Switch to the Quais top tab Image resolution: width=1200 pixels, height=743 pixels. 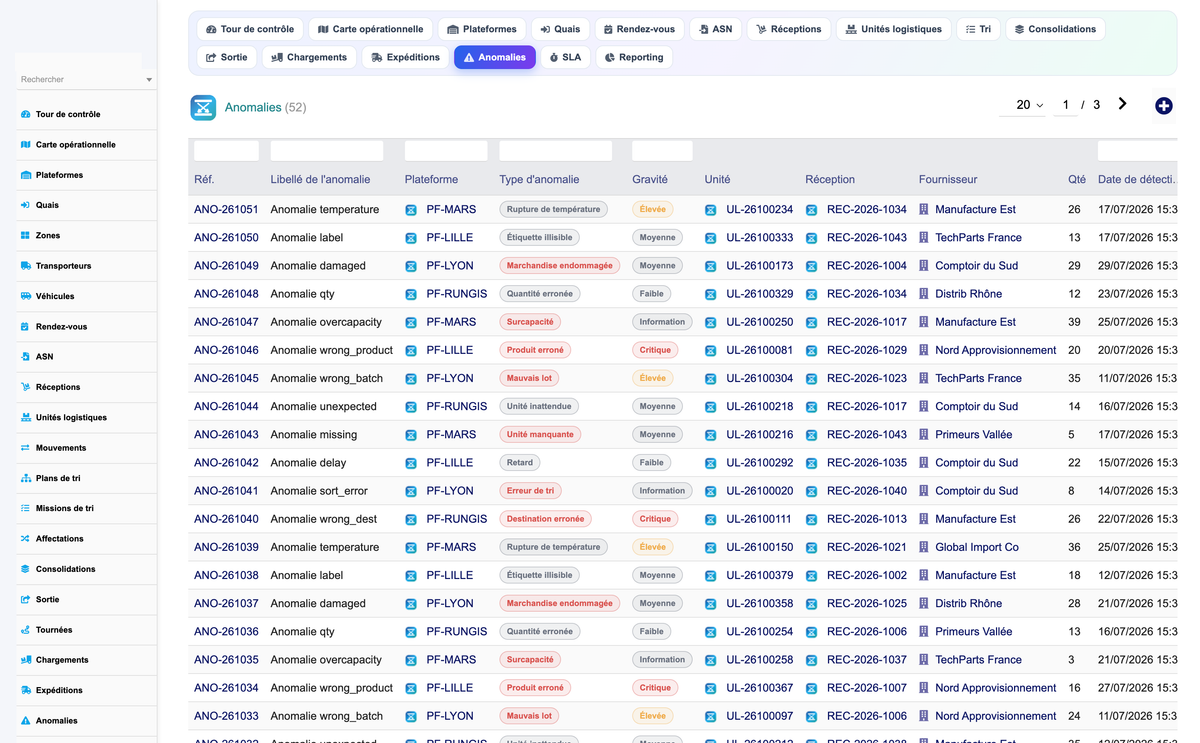tap(560, 29)
